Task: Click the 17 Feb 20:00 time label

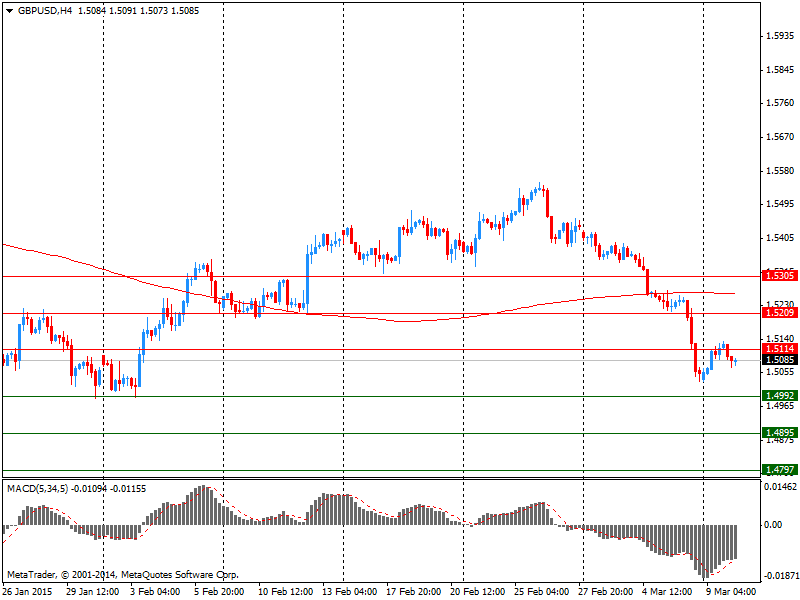Action: tap(414, 592)
